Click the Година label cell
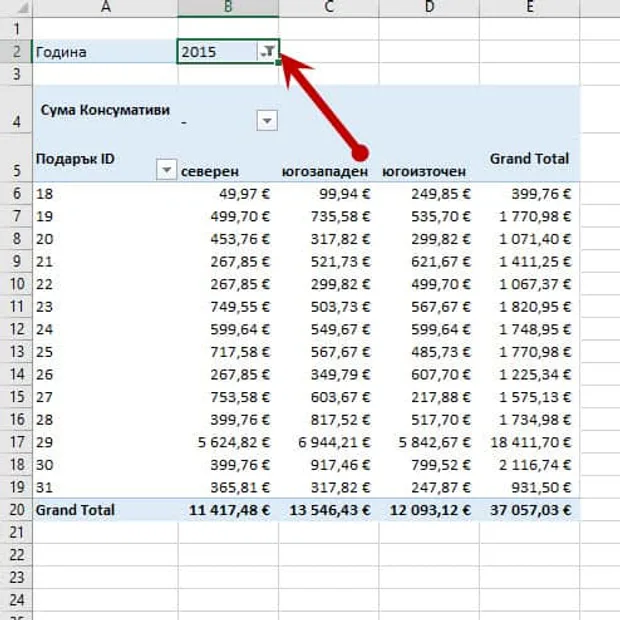The width and height of the screenshot is (620, 620). [105, 52]
